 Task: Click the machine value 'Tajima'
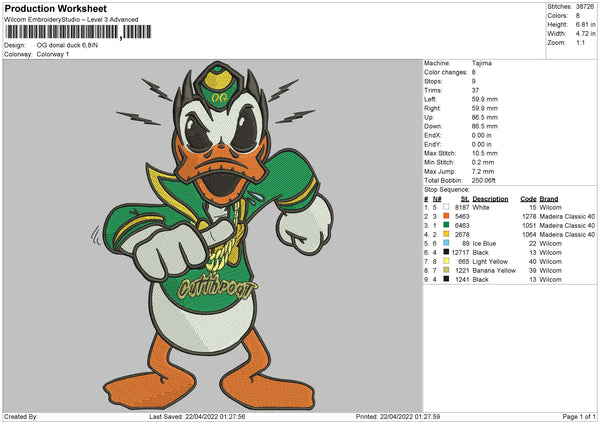coord(482,63)
